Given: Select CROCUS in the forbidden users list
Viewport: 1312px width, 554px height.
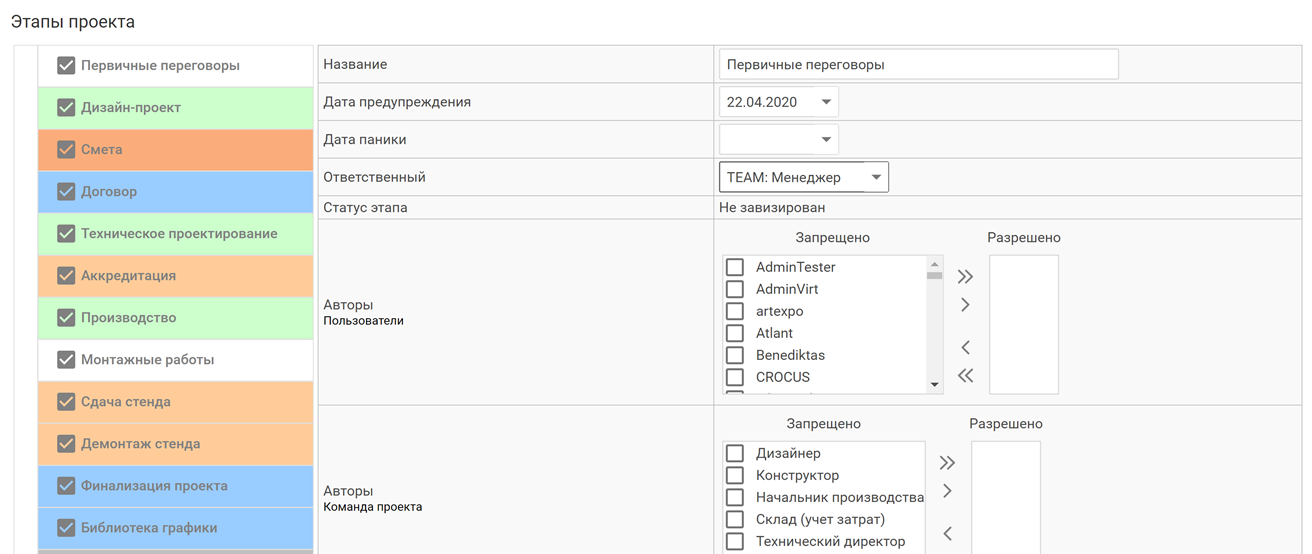Looking at the screenshot, I should [x=782, y=377].
